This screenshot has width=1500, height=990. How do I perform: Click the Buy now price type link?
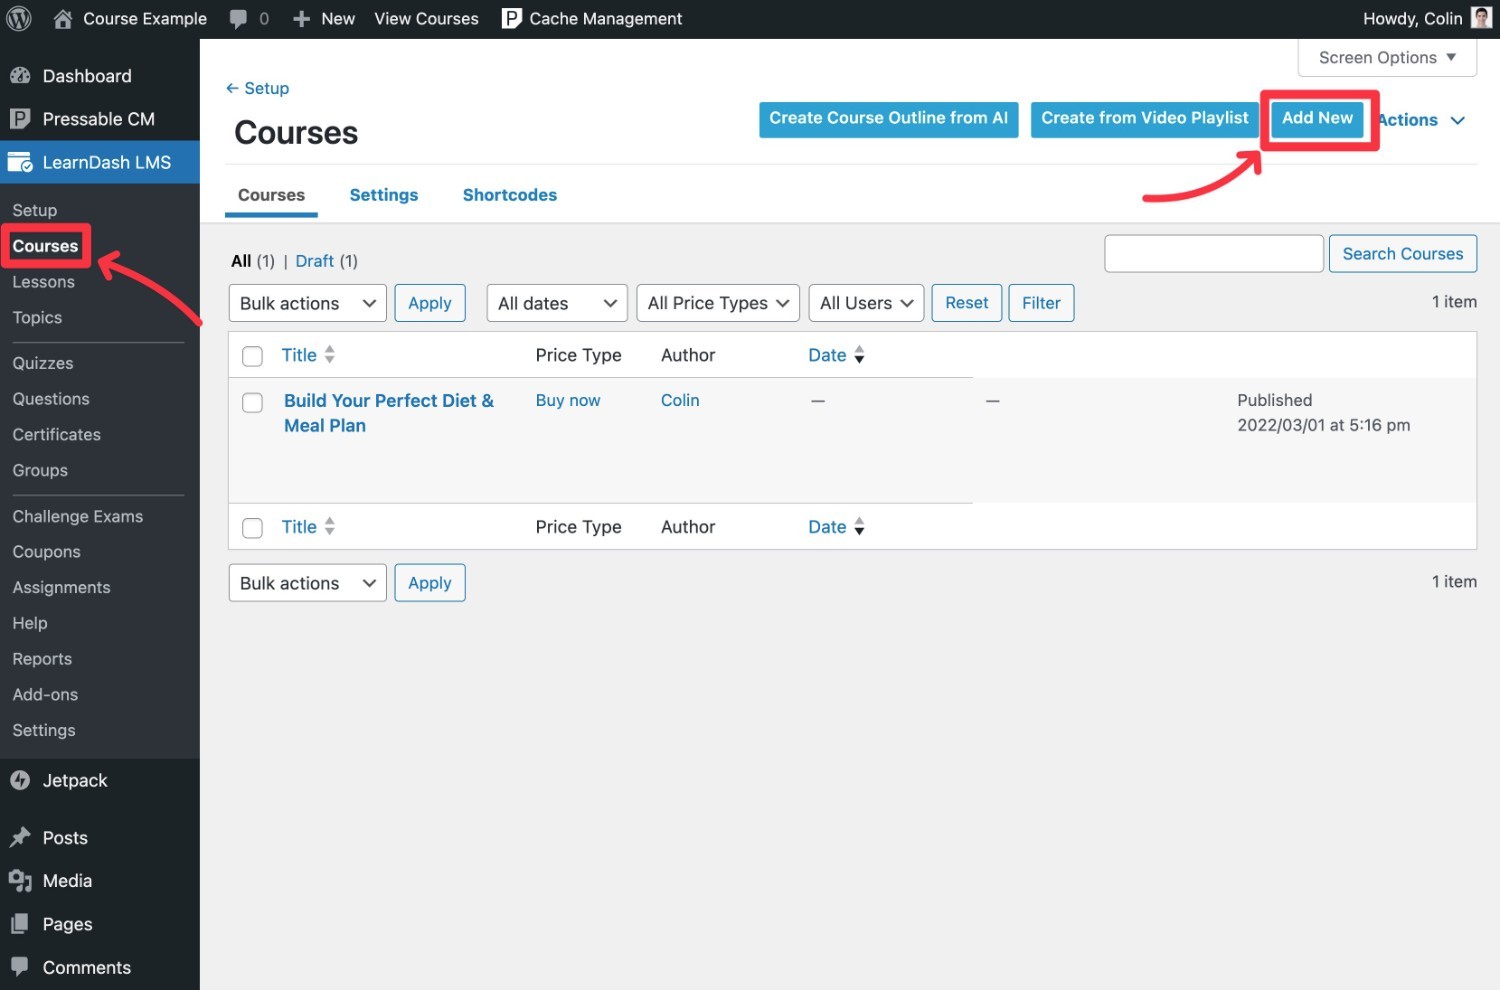pos(568,400)
